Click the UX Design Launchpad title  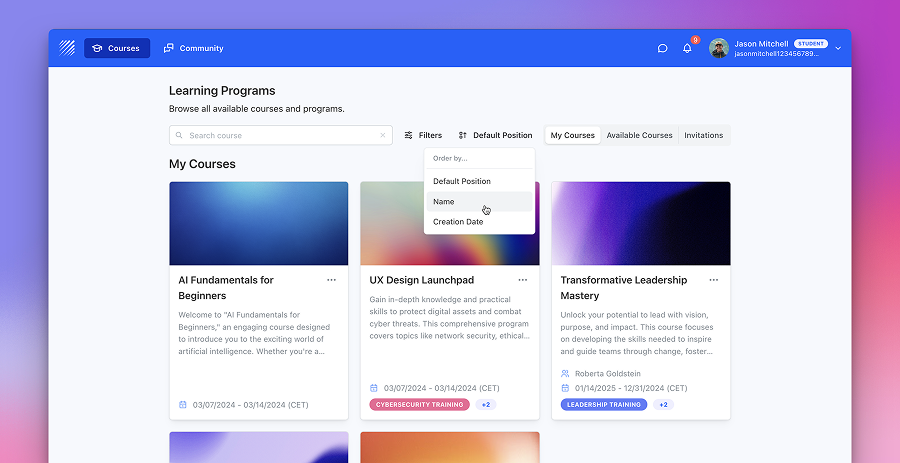pyautogui.click(x=422, y=280)
